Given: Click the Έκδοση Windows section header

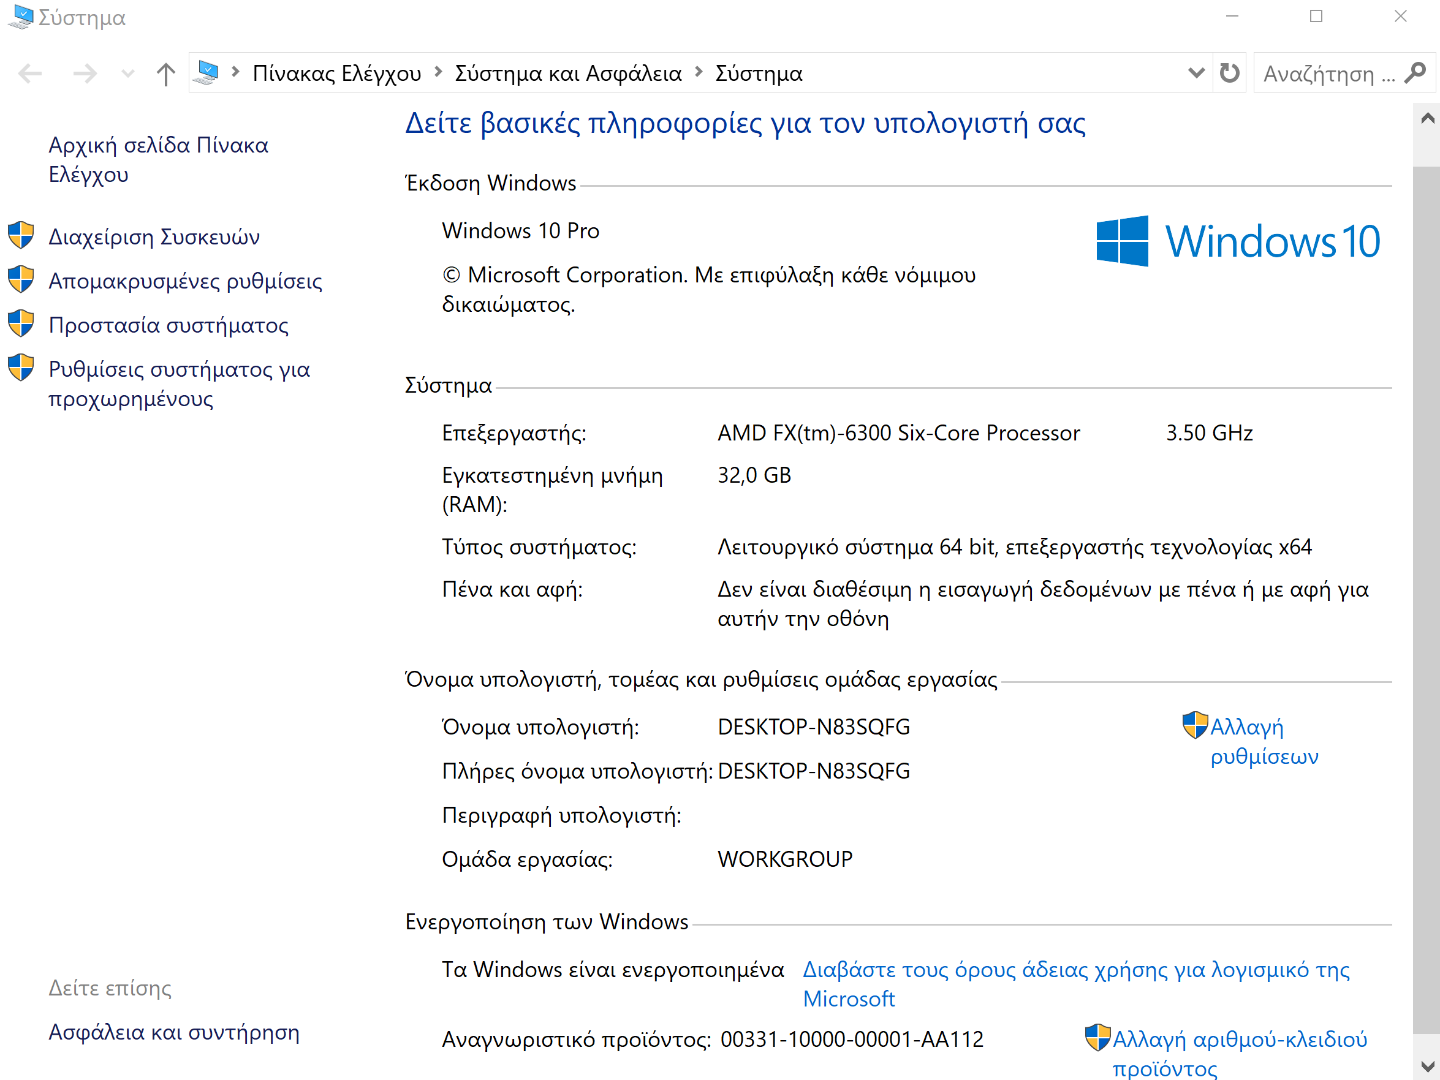Looking at the screenshot, I should [490, 183].
